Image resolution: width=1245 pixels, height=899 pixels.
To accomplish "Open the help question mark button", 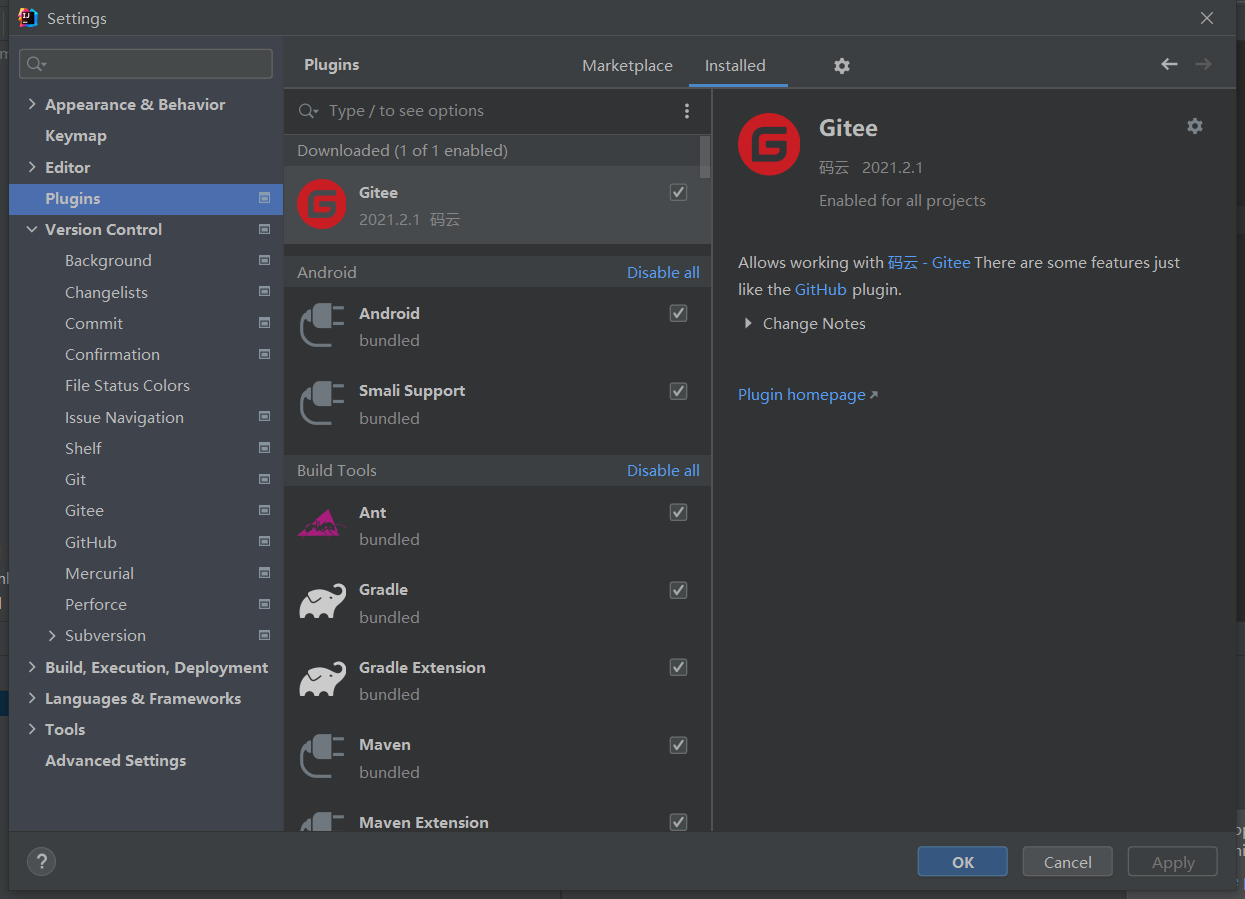I will point(41,861).
